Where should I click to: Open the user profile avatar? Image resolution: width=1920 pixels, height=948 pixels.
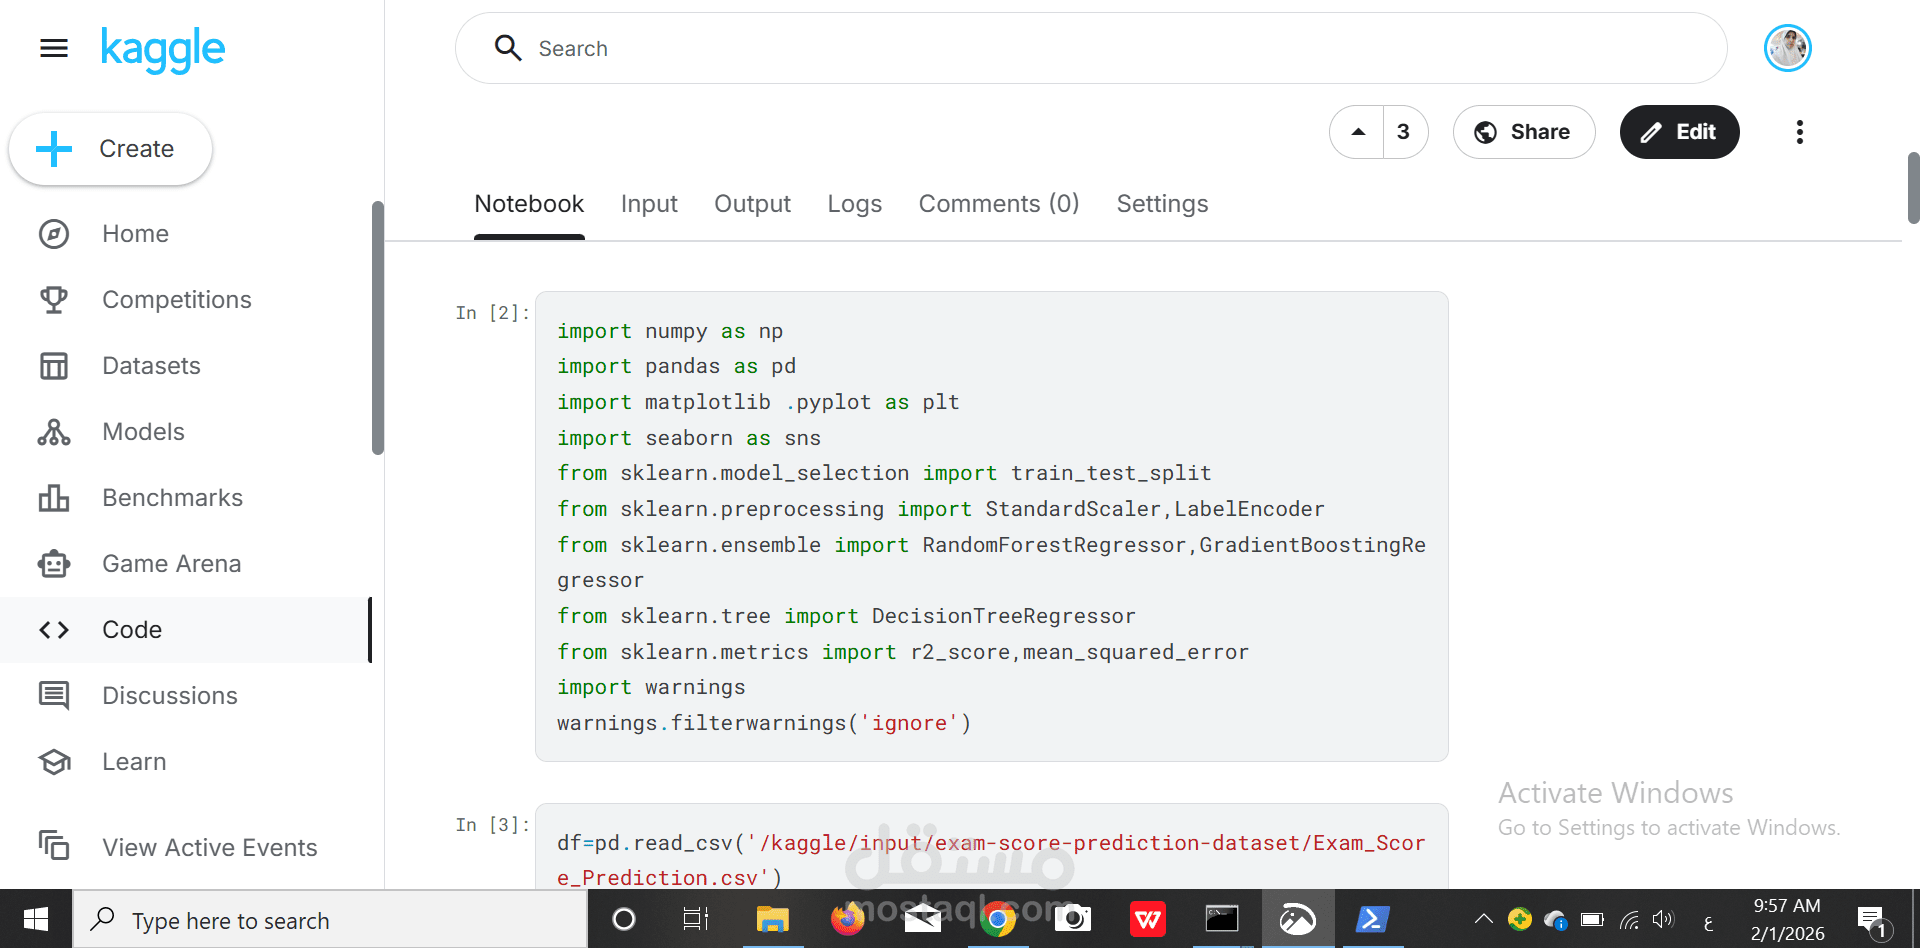click(x=1788, y=48)
